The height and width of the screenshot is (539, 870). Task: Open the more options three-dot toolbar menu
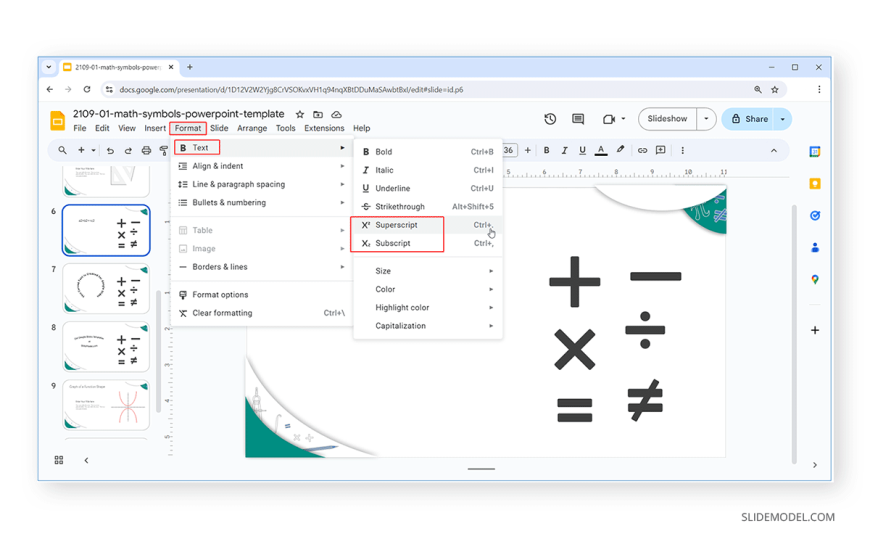pyautogui.click(x=682, y=150)
